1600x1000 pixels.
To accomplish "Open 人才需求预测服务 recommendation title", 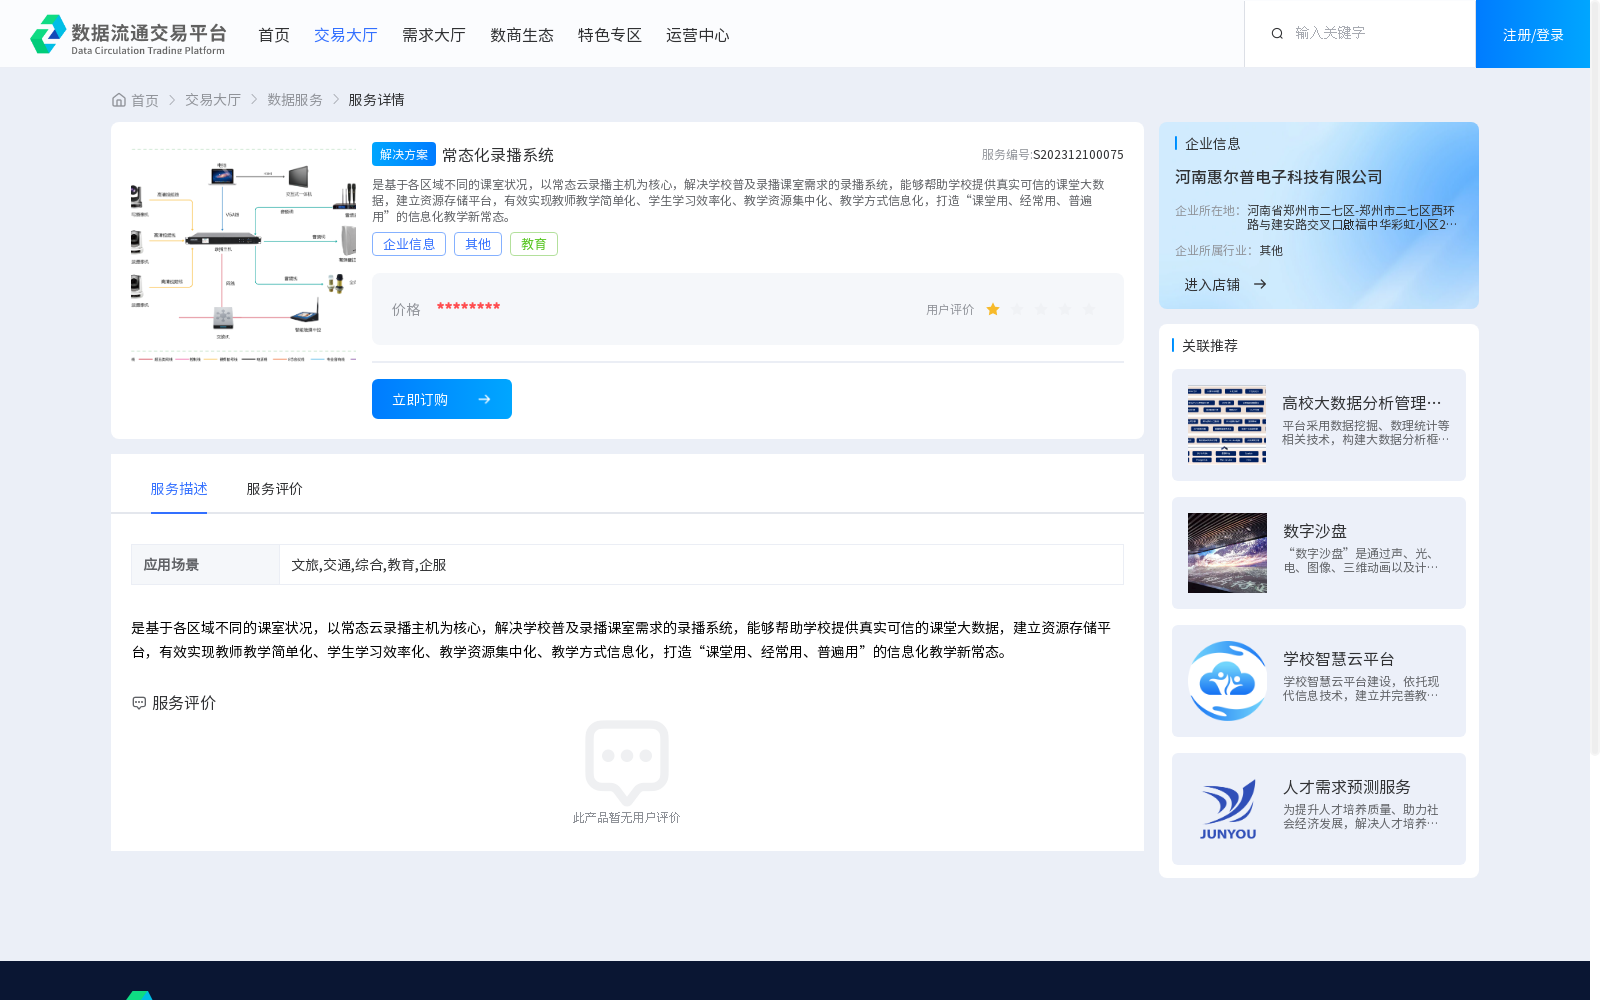I will point(1347,787).
